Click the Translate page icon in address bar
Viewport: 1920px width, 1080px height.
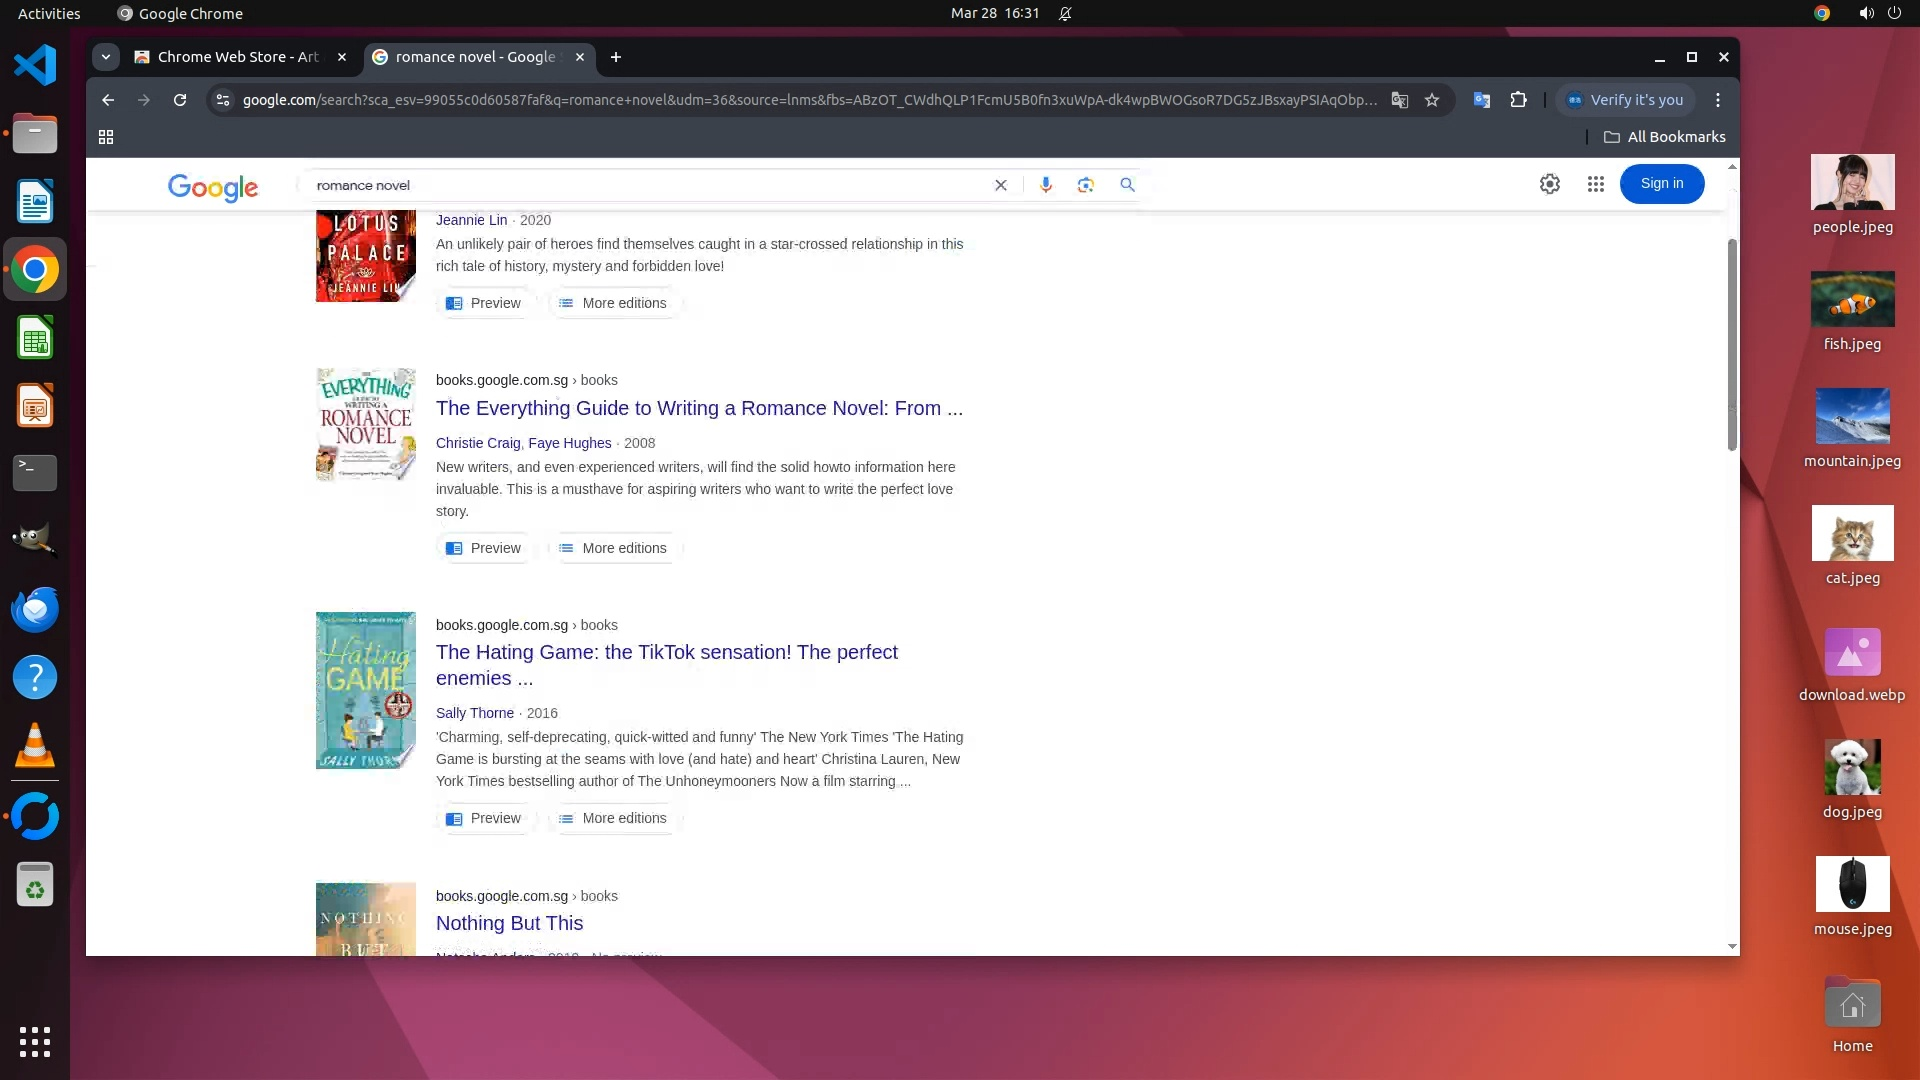1400,100
